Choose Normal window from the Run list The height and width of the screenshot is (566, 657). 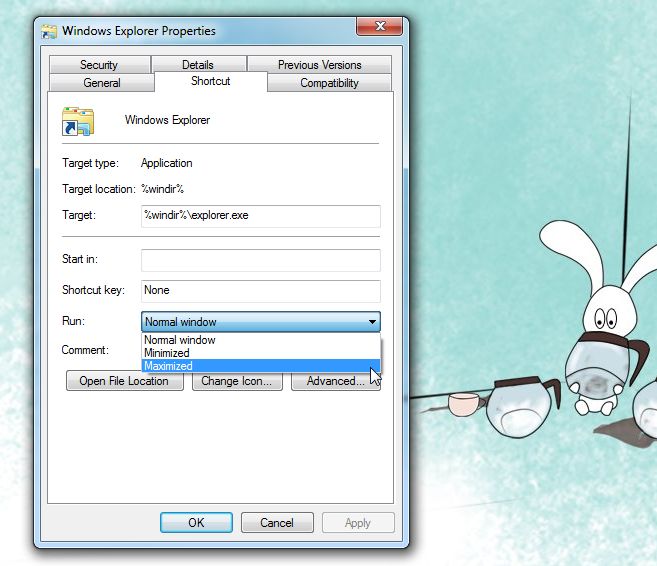tap(261, 340)
